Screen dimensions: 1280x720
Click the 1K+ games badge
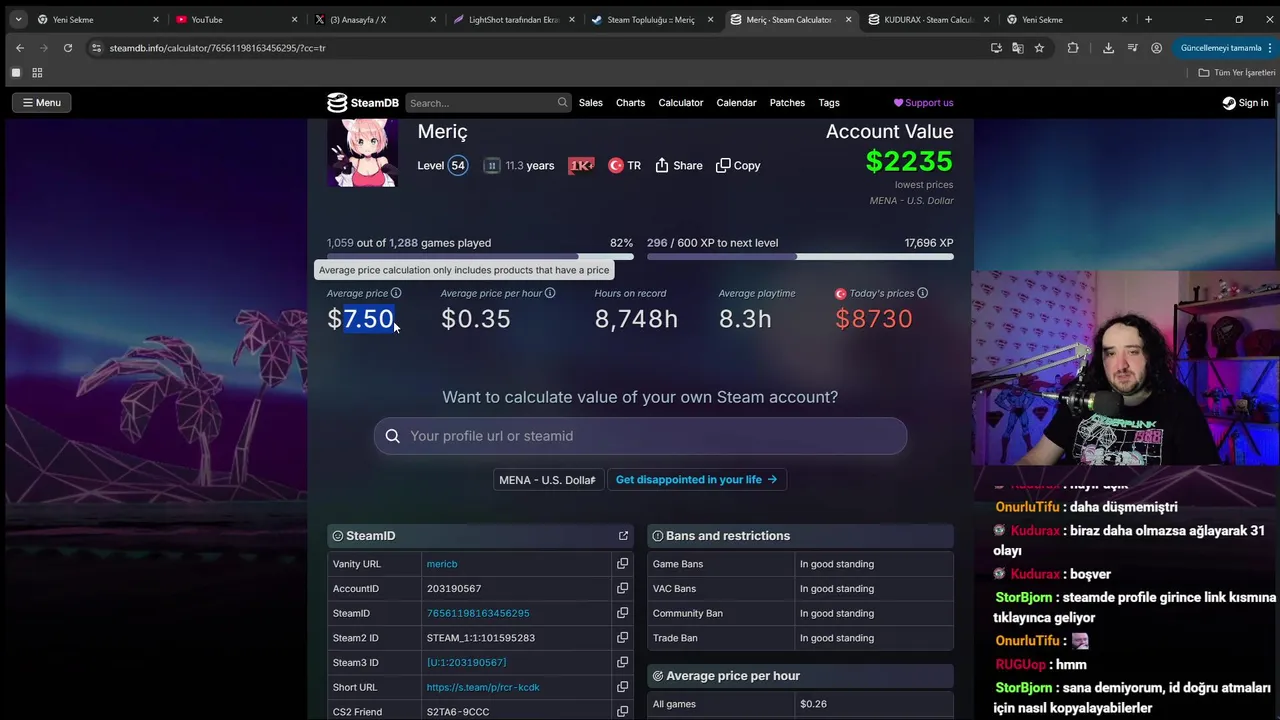tap(581, 166)
